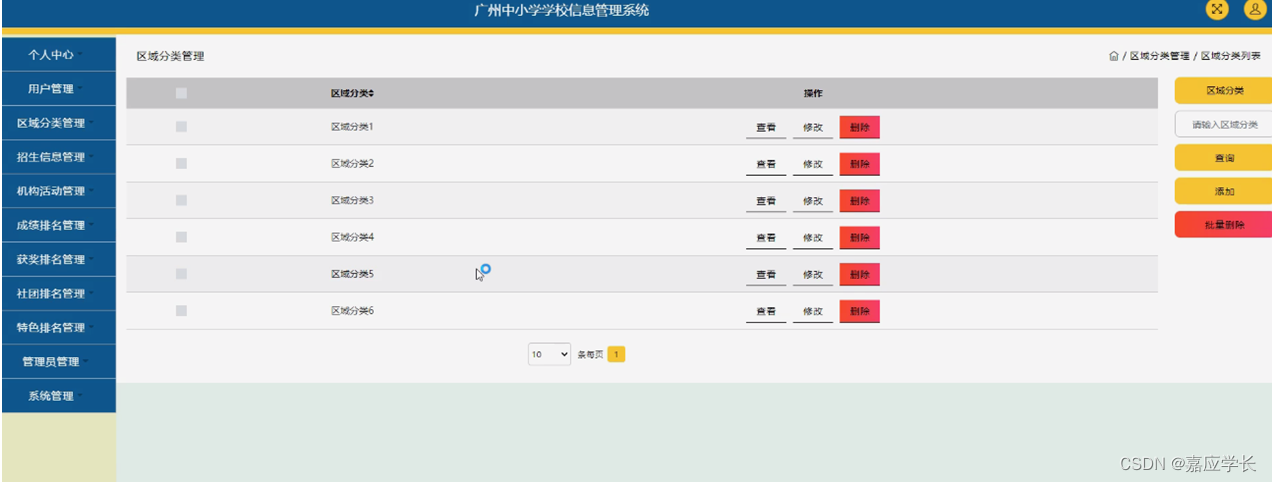Select the 区域分类4 name cell

(x=352, y=237)
